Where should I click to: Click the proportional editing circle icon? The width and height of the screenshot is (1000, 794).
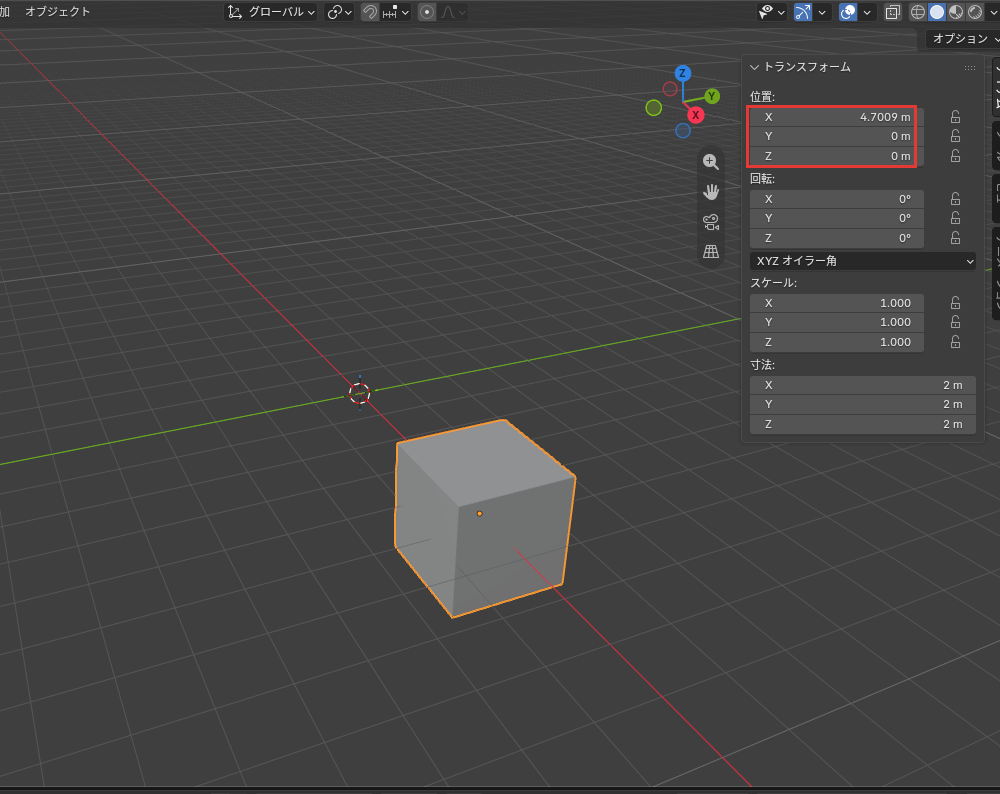coord(427,12)
